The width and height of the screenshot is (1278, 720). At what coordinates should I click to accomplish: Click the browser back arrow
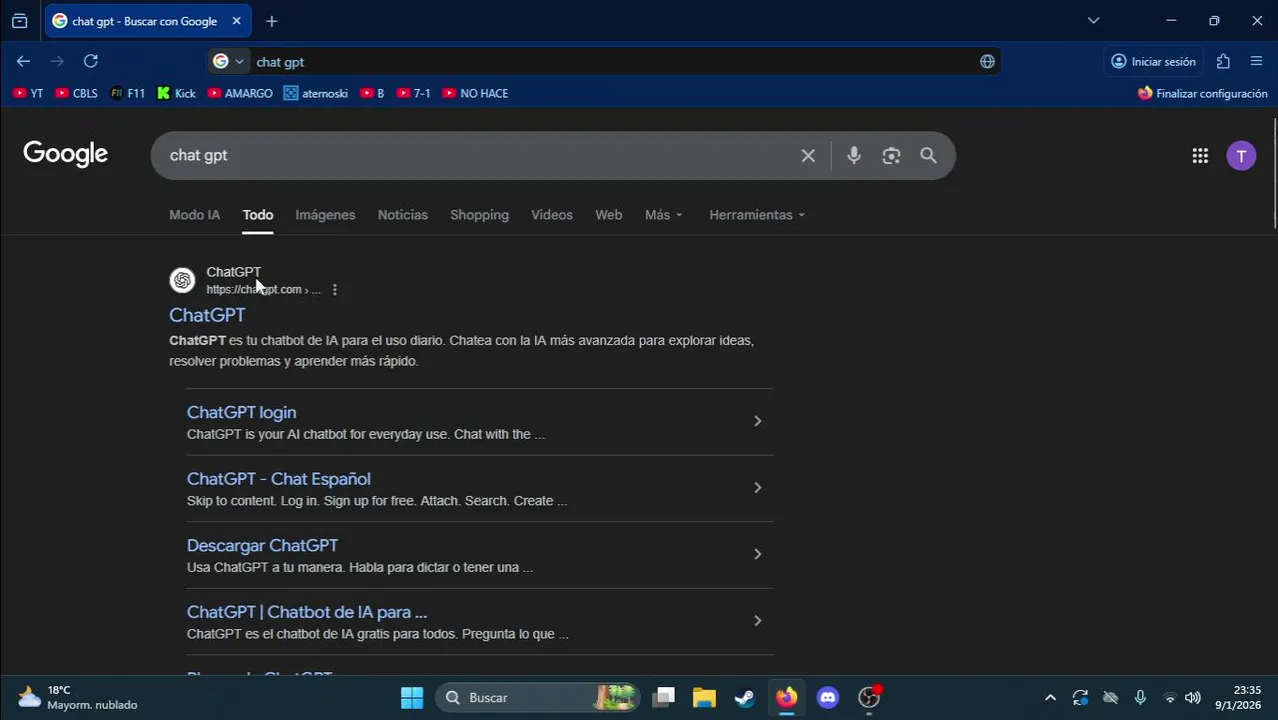point(23,61)
